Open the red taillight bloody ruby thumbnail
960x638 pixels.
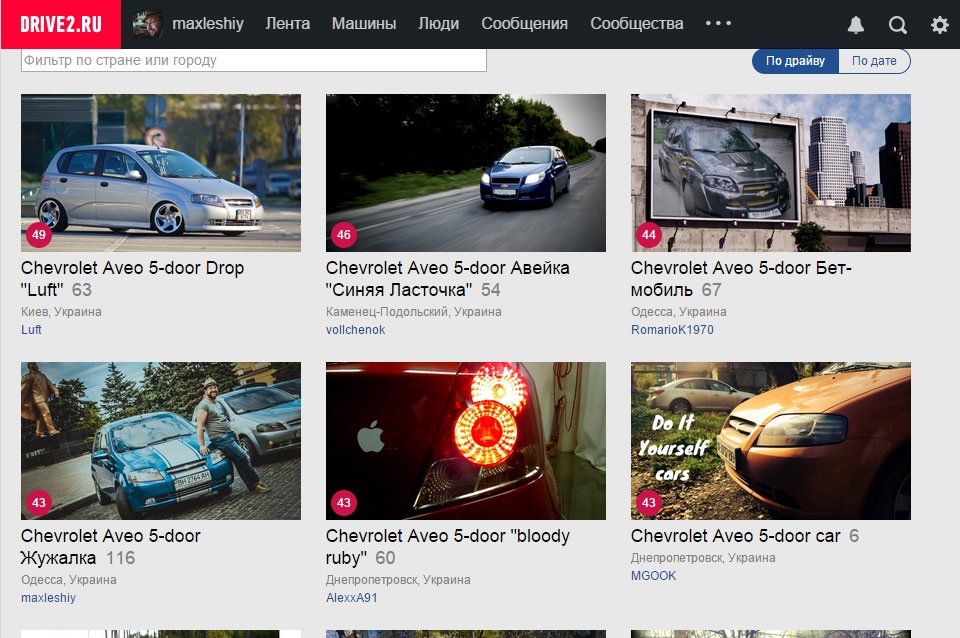pos(466,441)
